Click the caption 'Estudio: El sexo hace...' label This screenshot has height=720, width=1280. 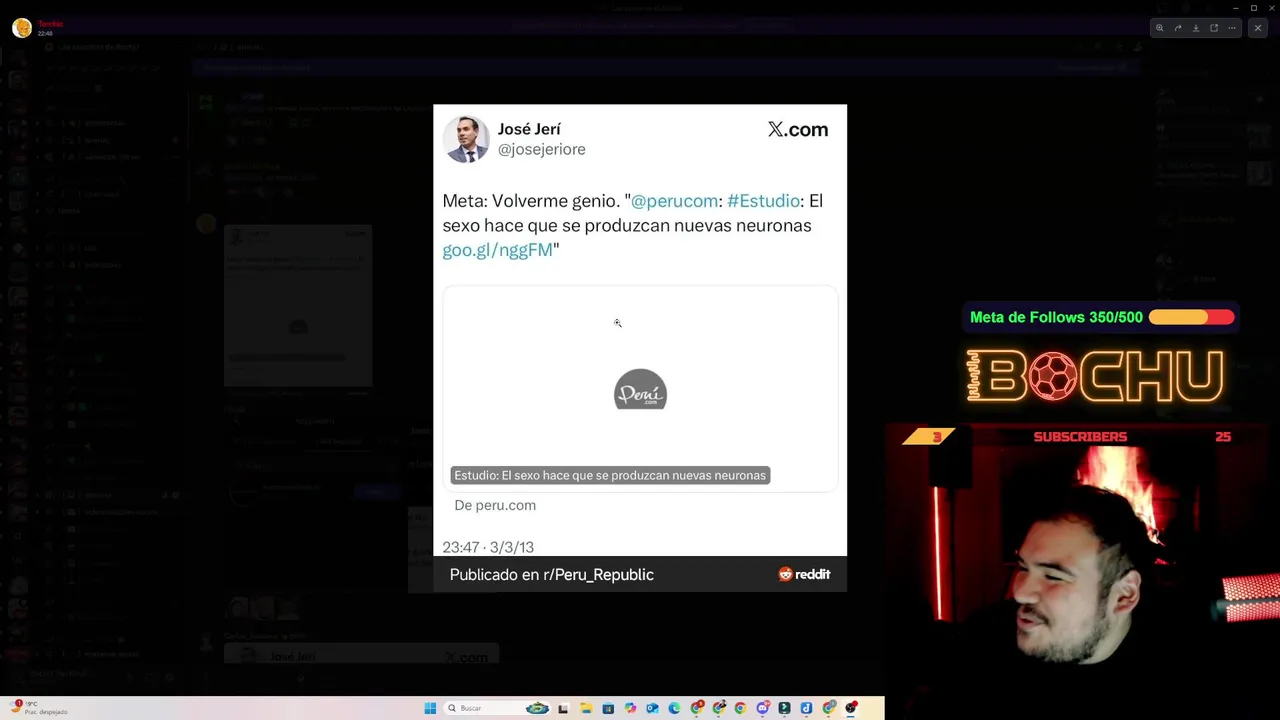point(609,475)
